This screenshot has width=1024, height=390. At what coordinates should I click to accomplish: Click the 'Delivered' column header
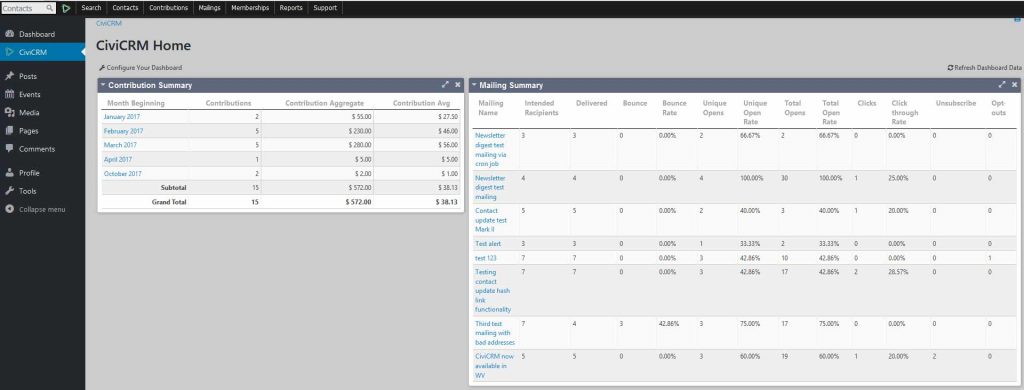pos(591,103)
